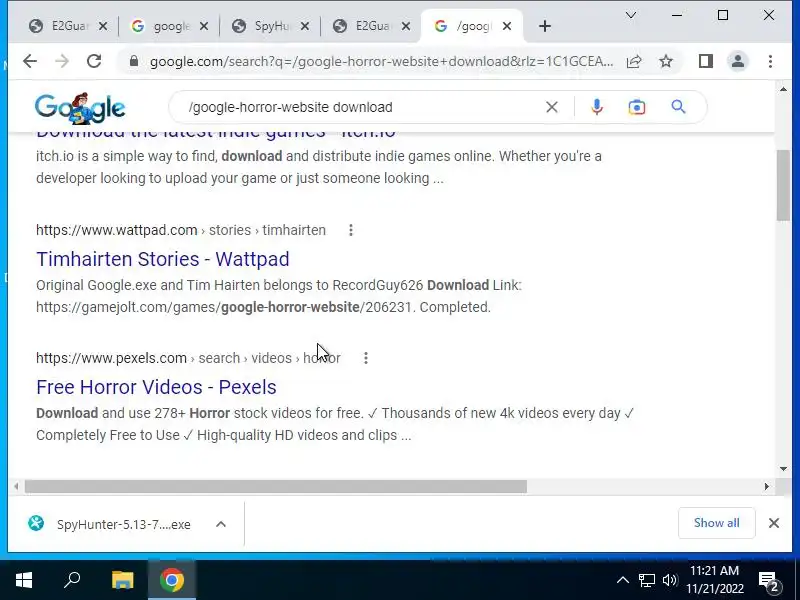Close the first E2Guardian tab

coord(103,26)
